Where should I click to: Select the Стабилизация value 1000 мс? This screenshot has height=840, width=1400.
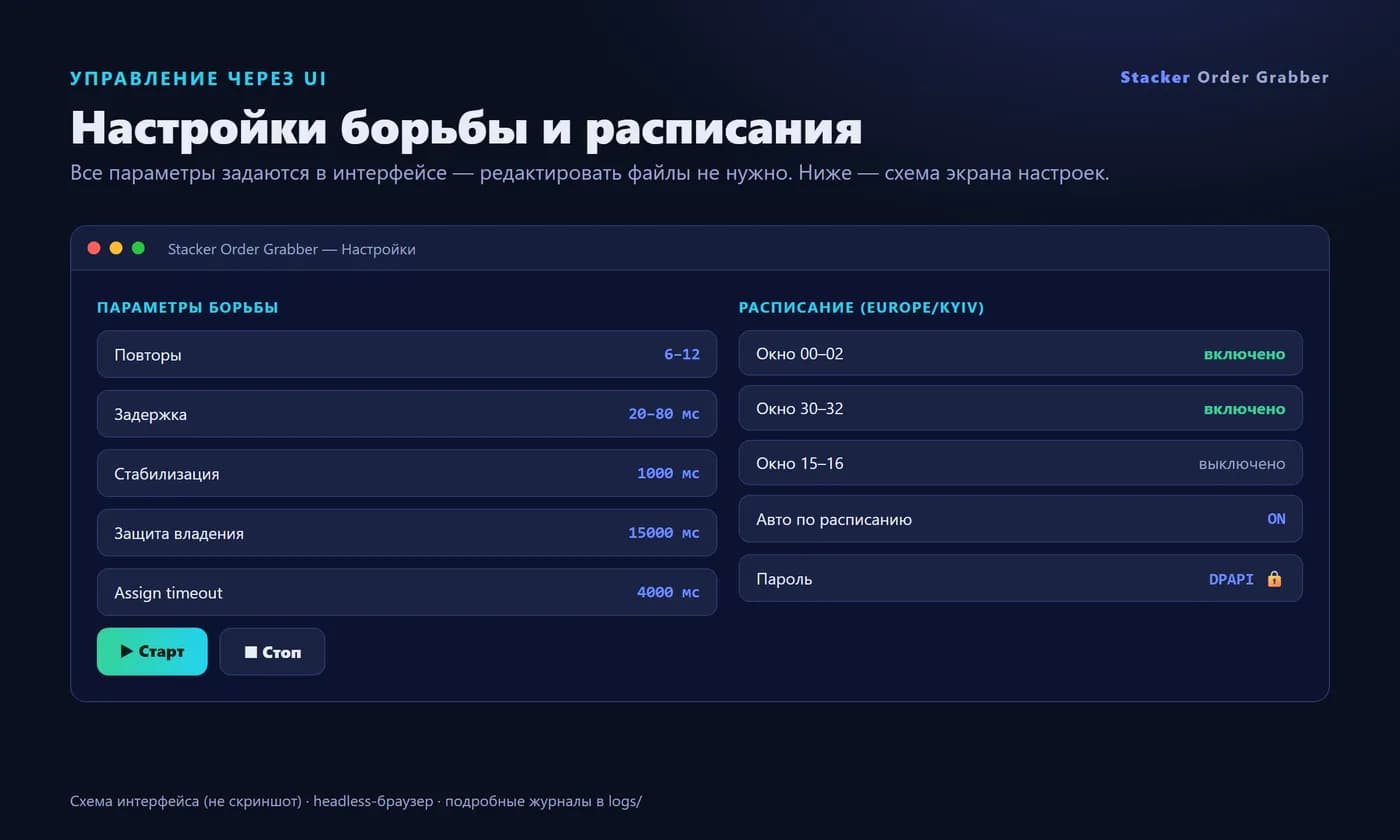coord(668,474)
